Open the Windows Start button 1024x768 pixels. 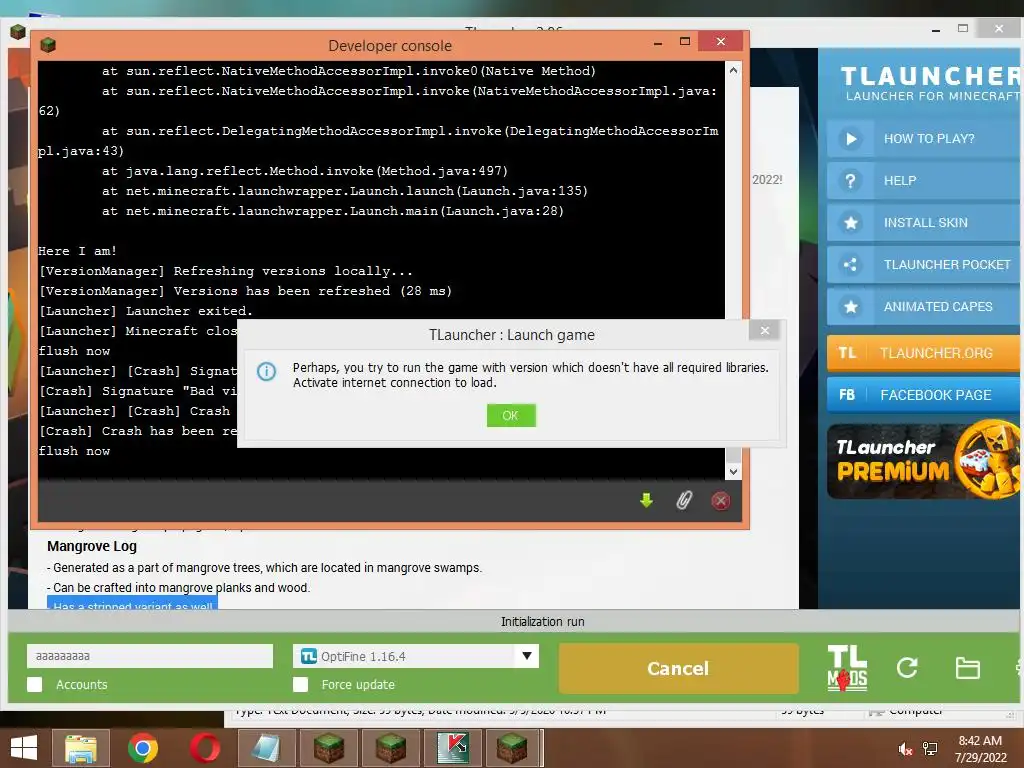click(x=24, y=748)
